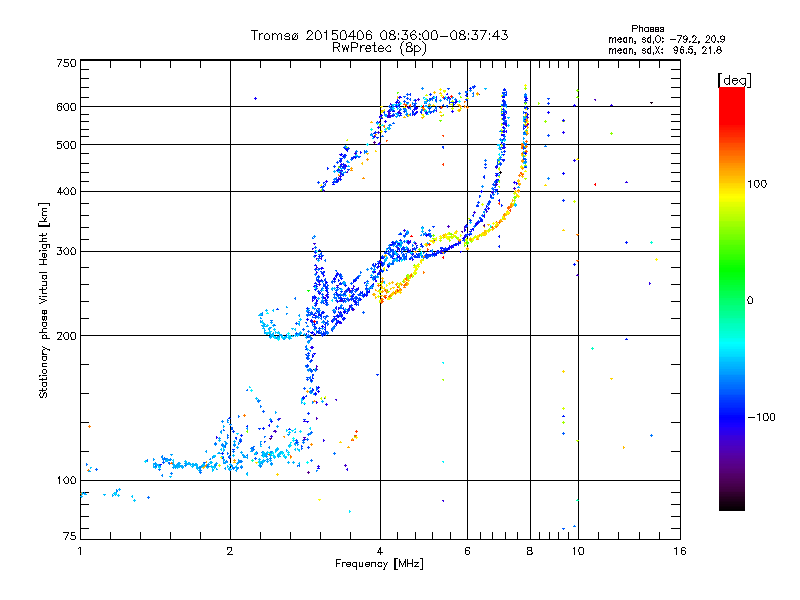Click the colorbar tick label "-100"
Viewport: 800px width, 600px height.
(761, 417)
